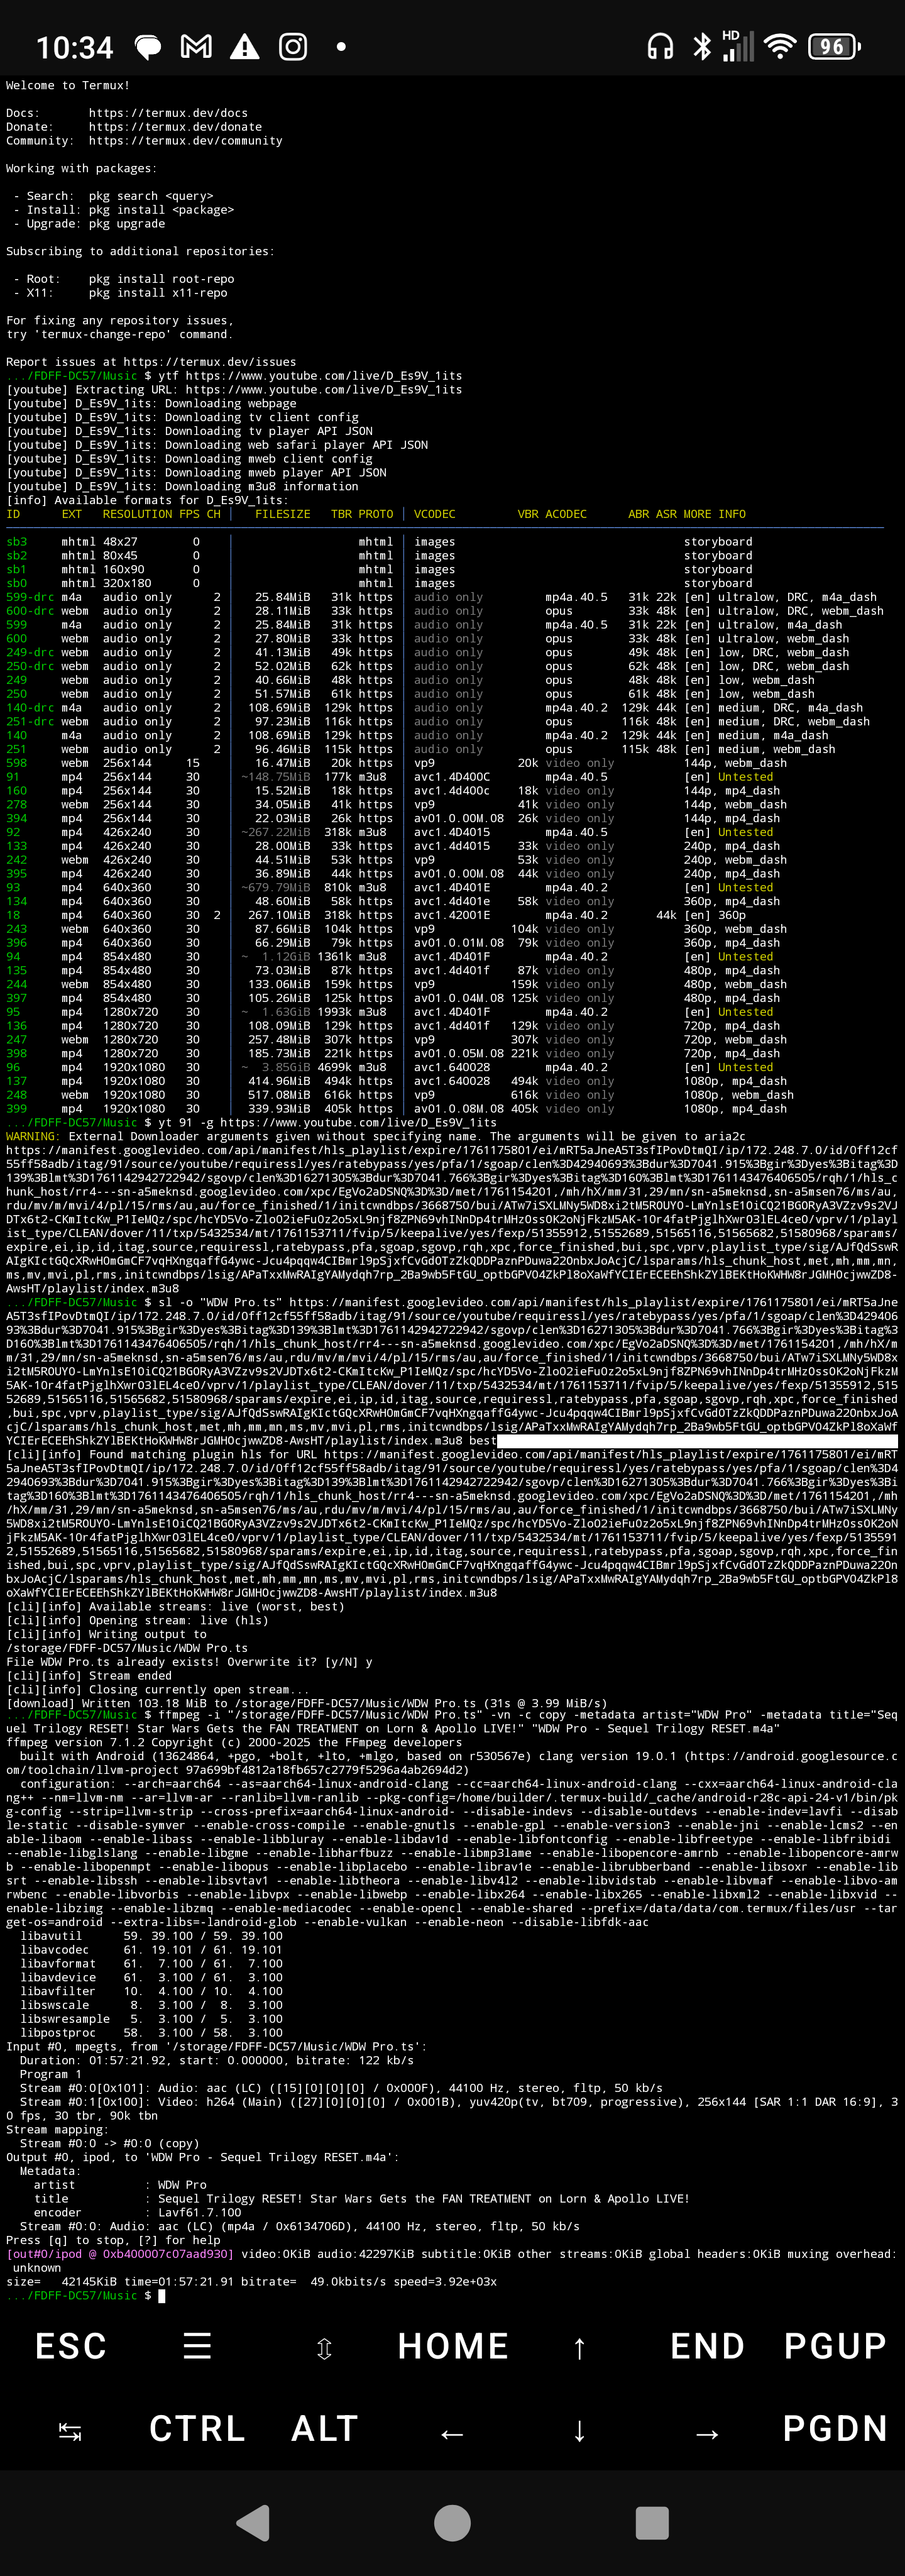The width and height of the screenshot is (905, 2576).
Task: Tap the "pkg upgrade" text
Action: click(126, 224)
